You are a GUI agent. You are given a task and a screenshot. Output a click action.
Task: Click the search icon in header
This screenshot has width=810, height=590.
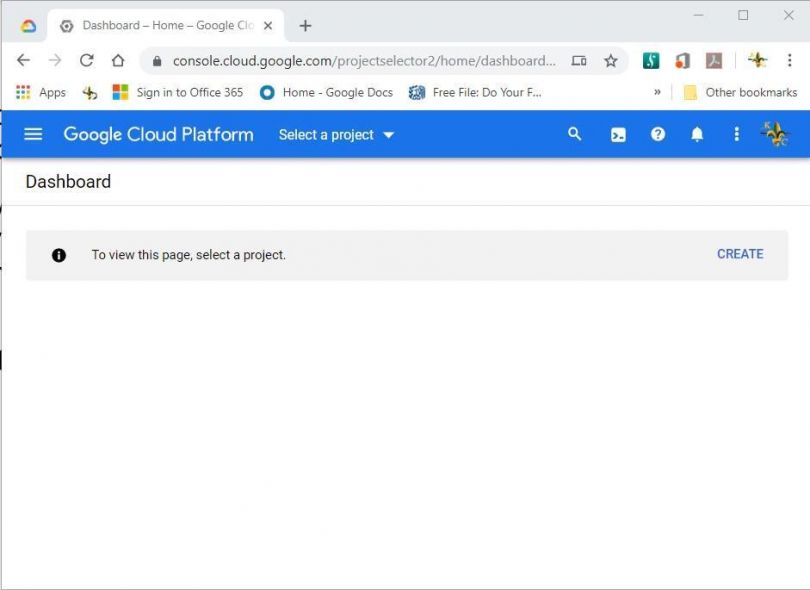pos(574,134)
